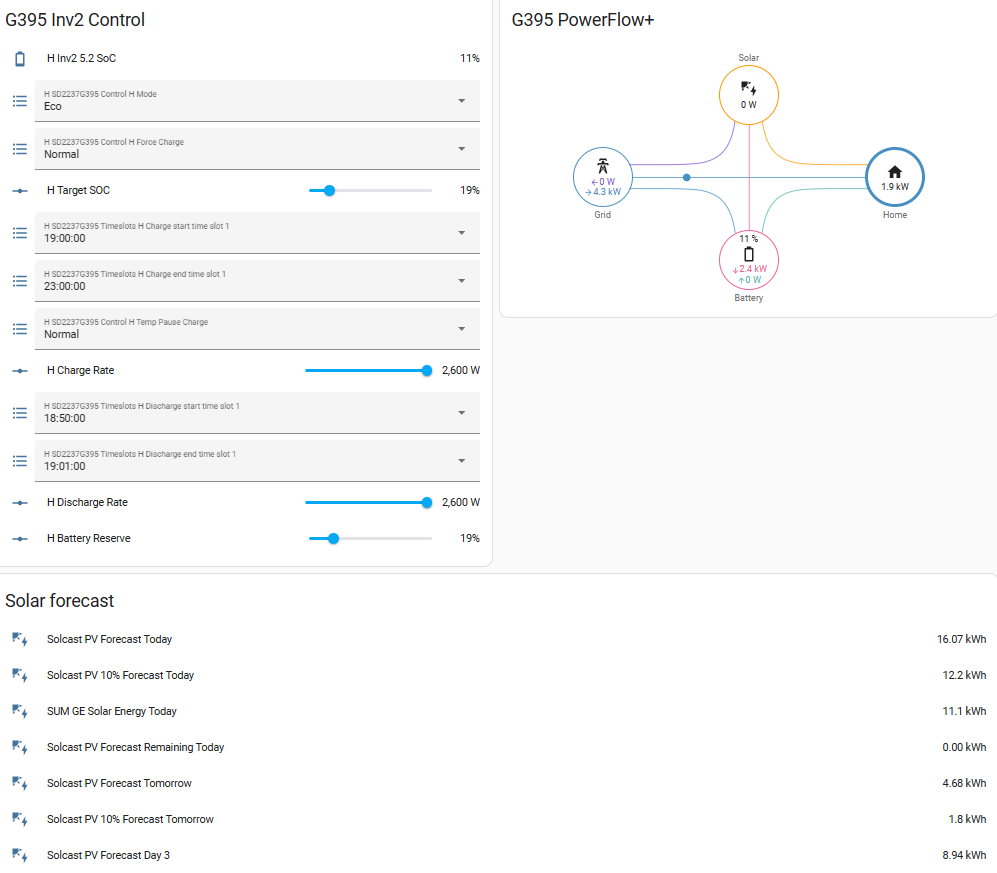Click the solar icon beside Solcast PV Forecast Today
This screenshot has height=873, width=997.
click(x=20, y=640)
